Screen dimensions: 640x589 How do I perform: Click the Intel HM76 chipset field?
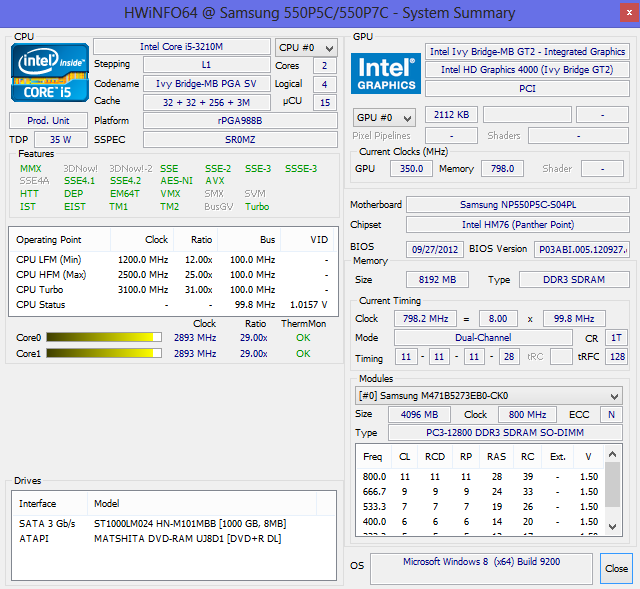518,224
